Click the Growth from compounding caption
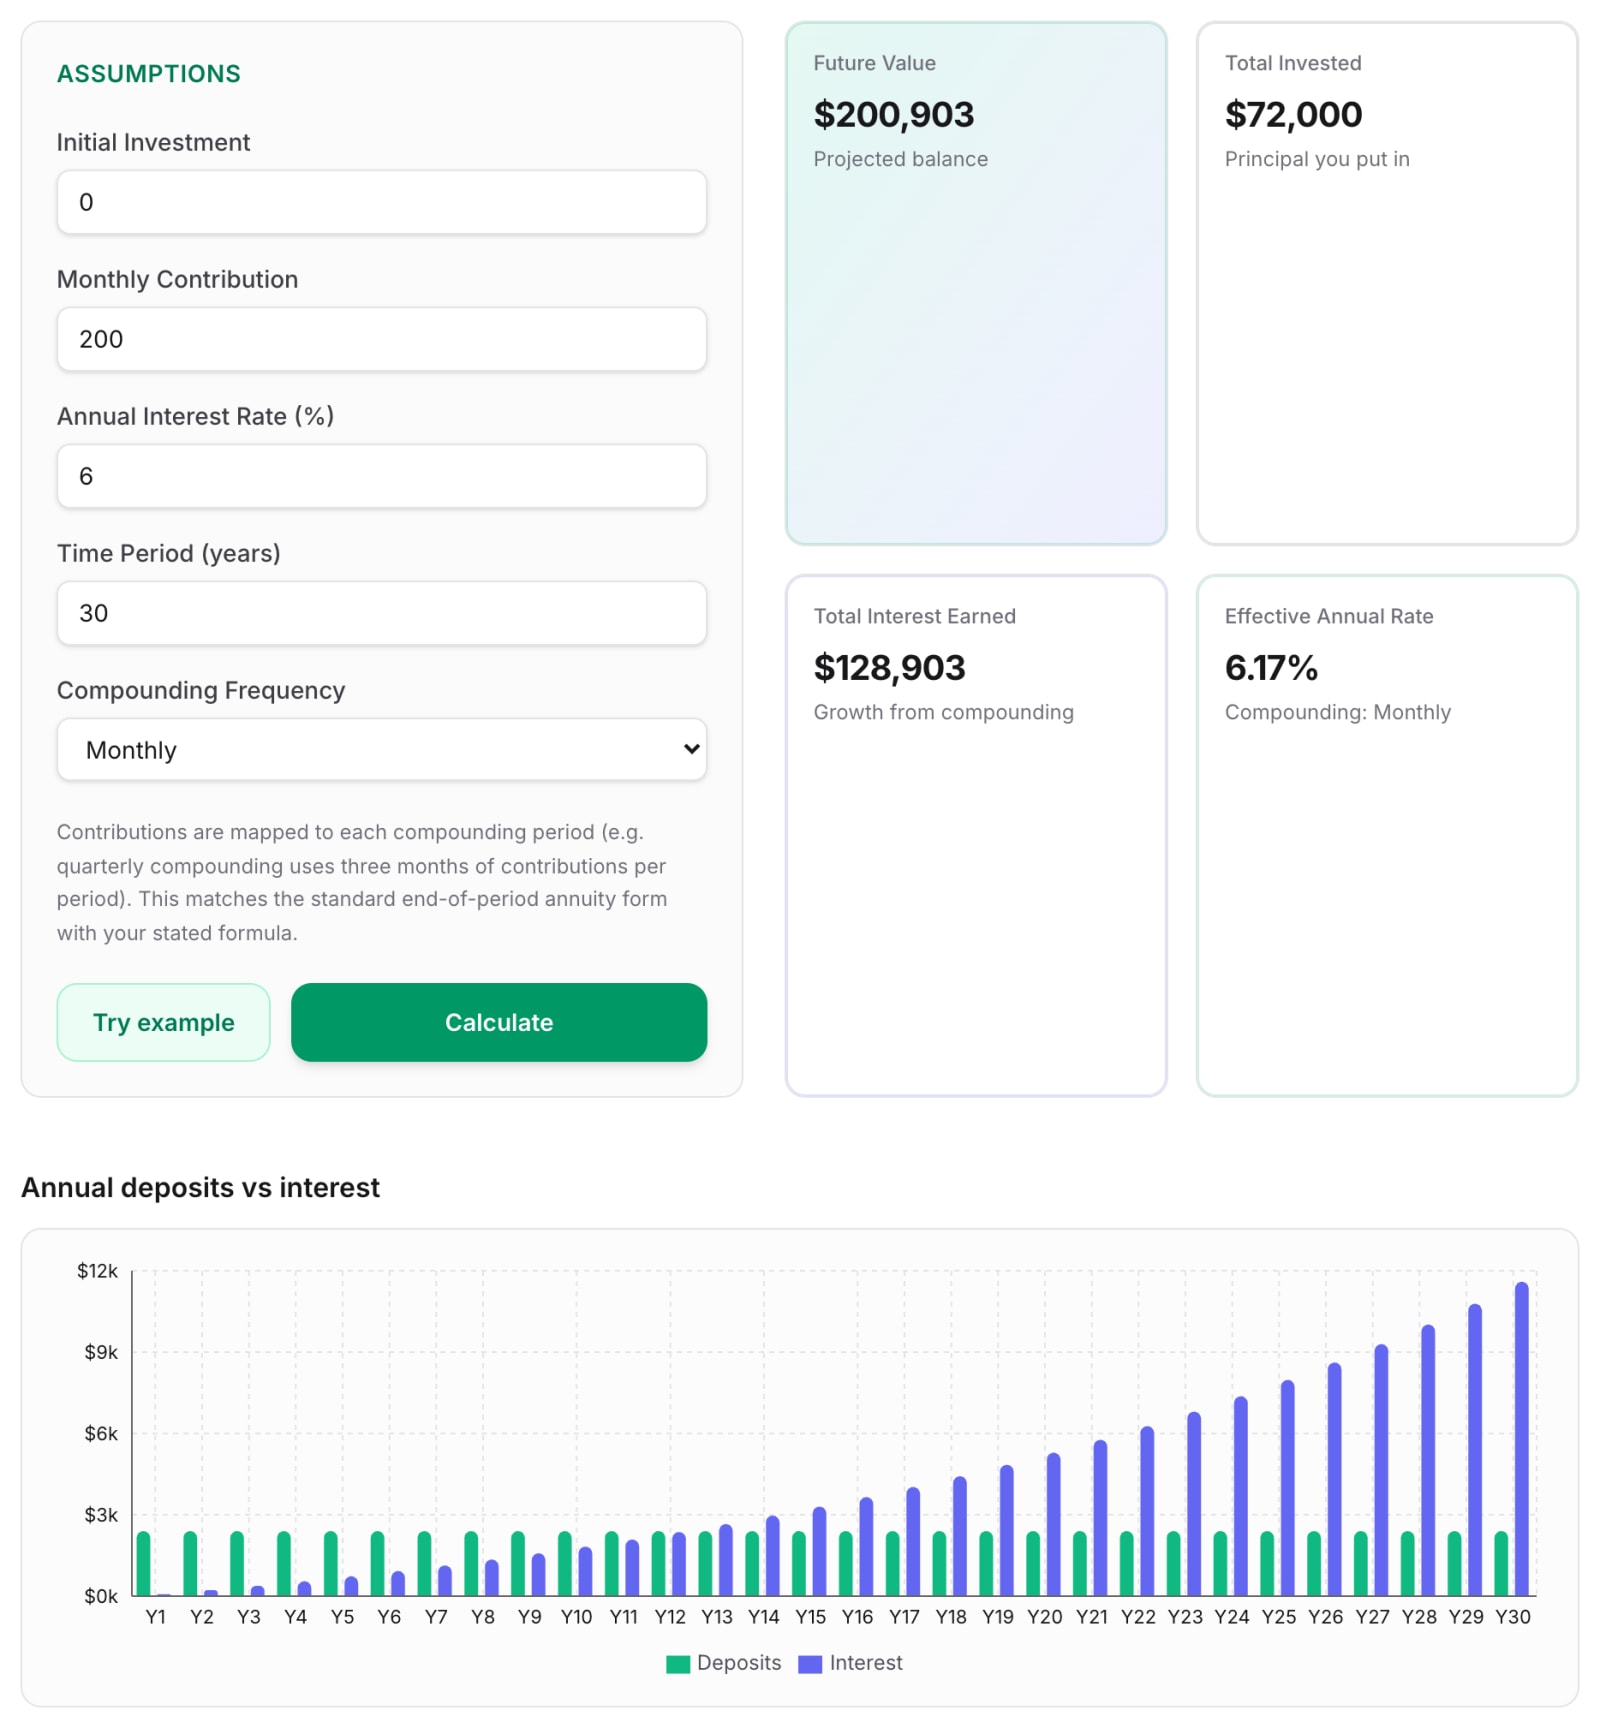This screenshot has height=1728, width=1600. coord(943,712)
